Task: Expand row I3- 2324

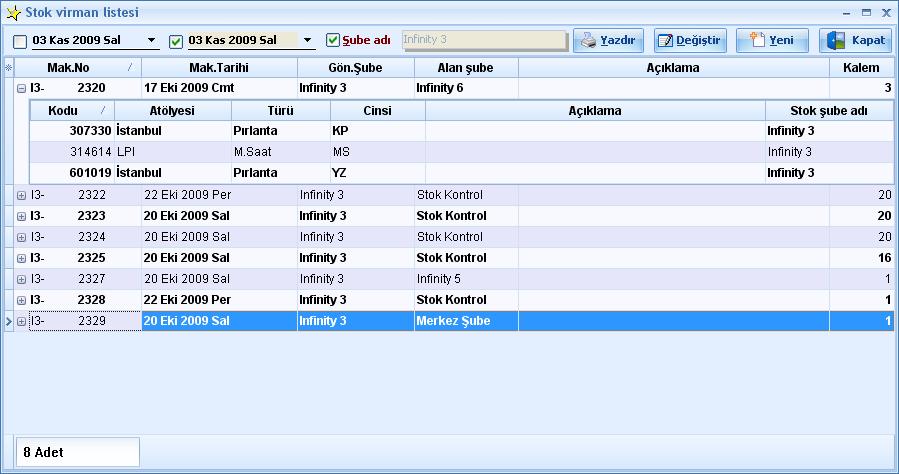Action: (x=21, y=237)
